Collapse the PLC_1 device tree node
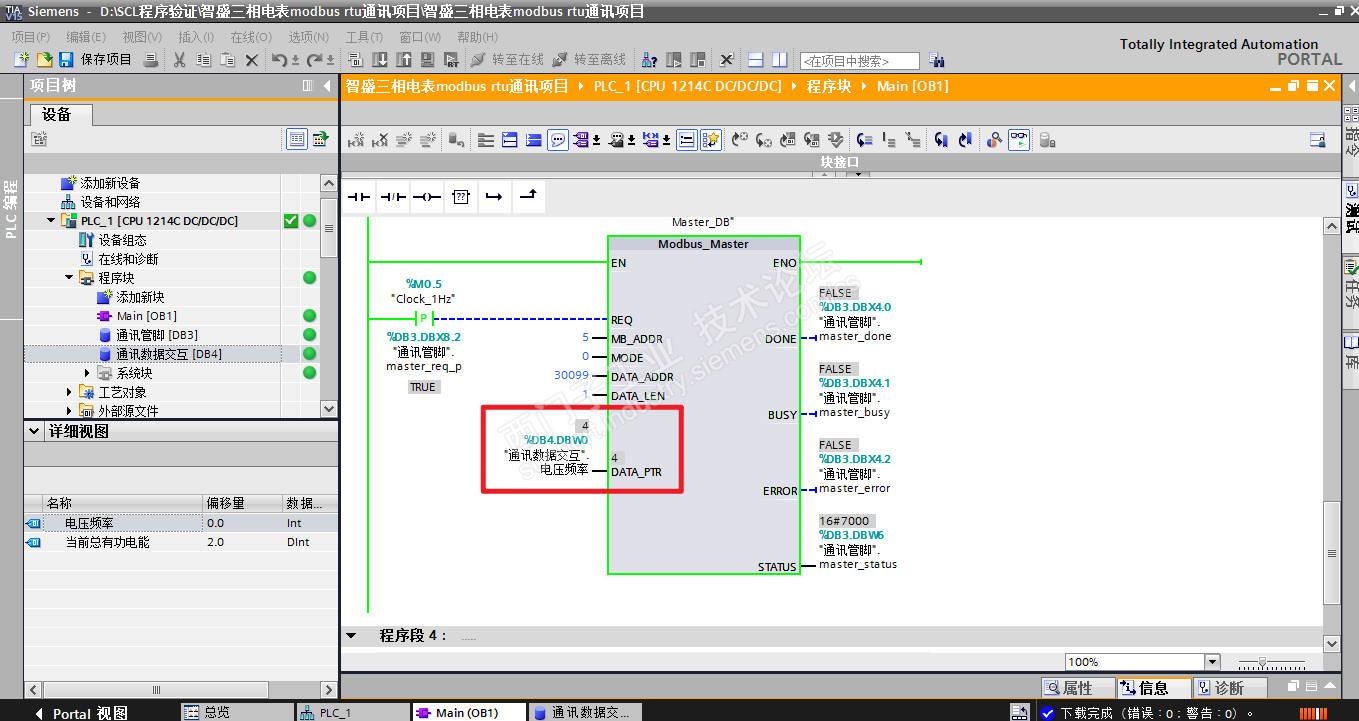1359x721 pixels. 52,221
